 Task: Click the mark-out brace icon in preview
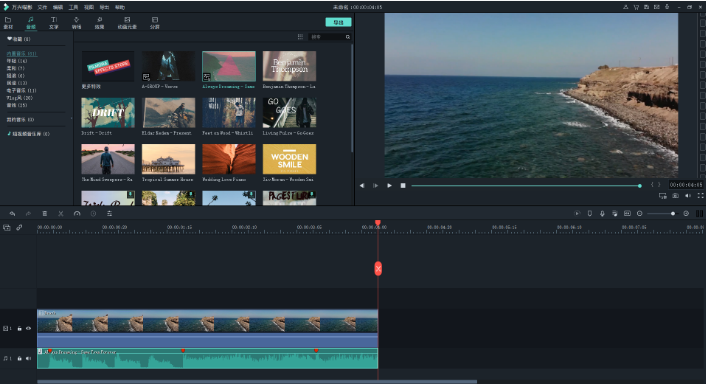click(x=659, y=185)
